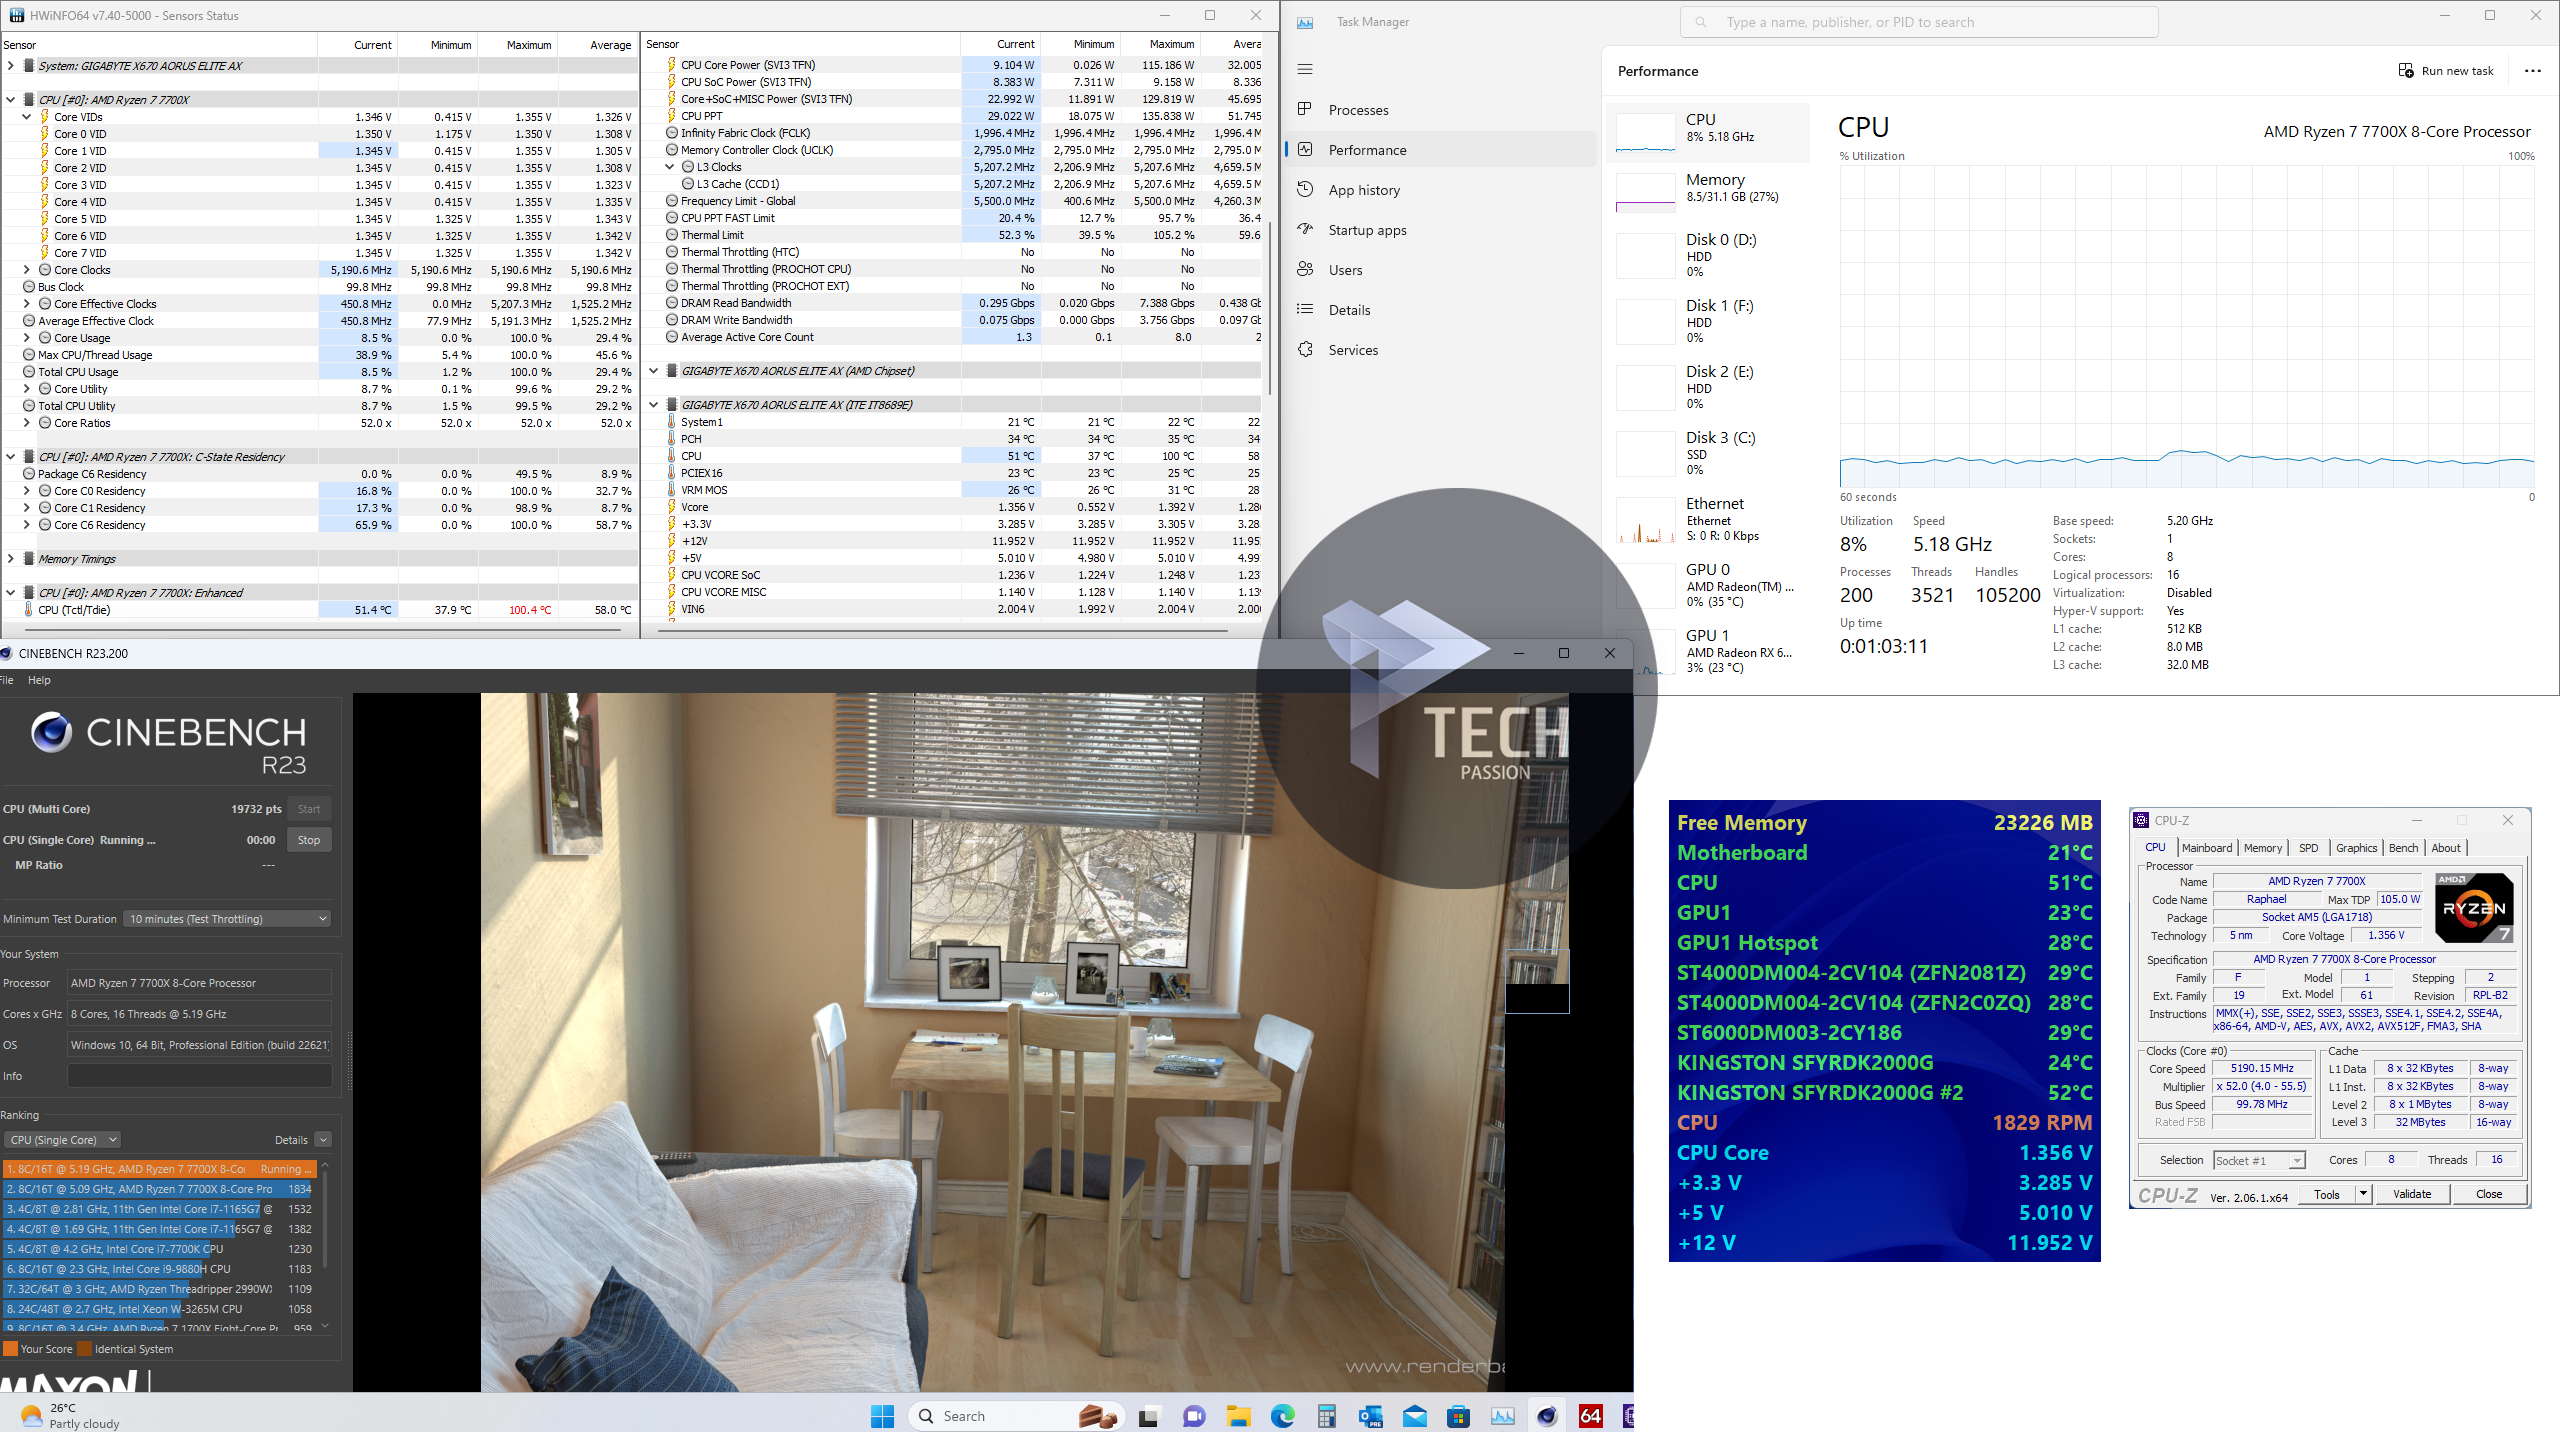Open CPU (Single Core) ranking dropdown
This screenshot has height=1432, width=2560.
click(64, 1140)
